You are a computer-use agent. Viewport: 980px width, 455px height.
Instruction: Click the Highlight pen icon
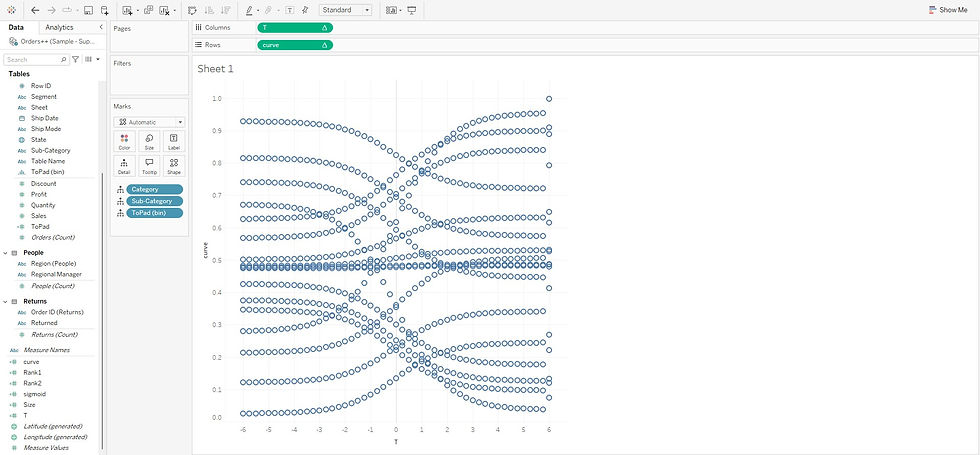(249, 10)
